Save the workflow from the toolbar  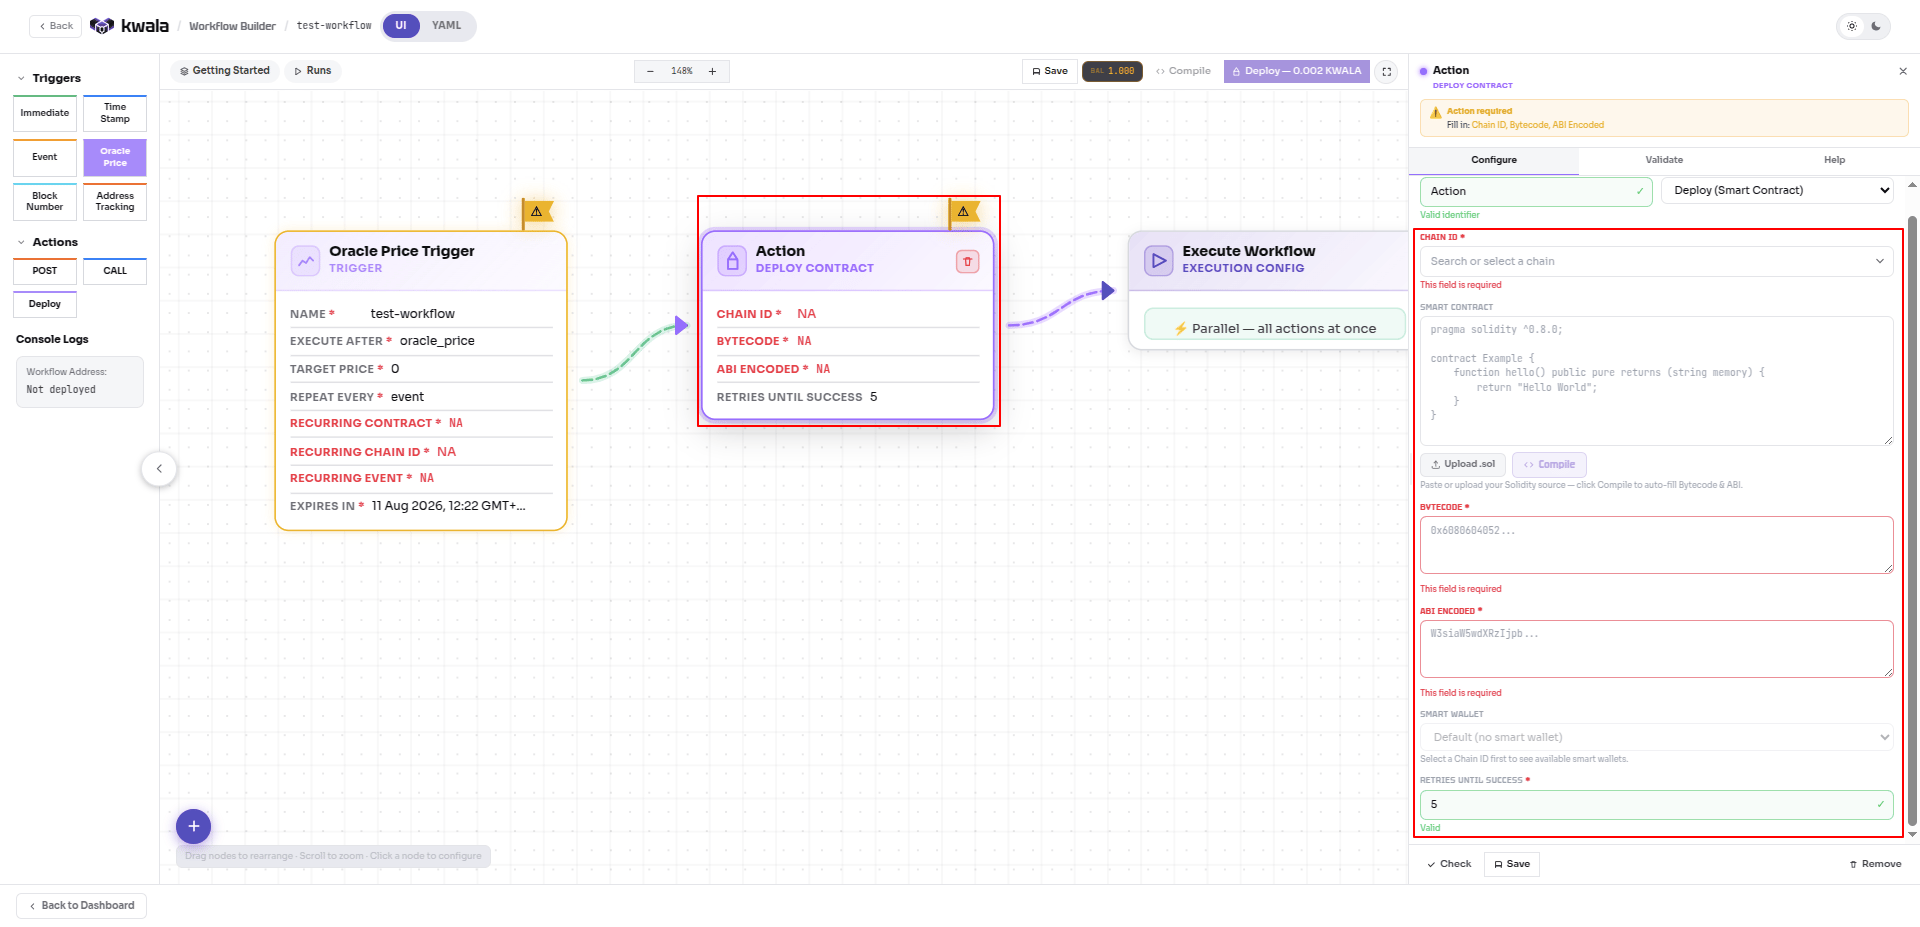(x=1049, y=71)
